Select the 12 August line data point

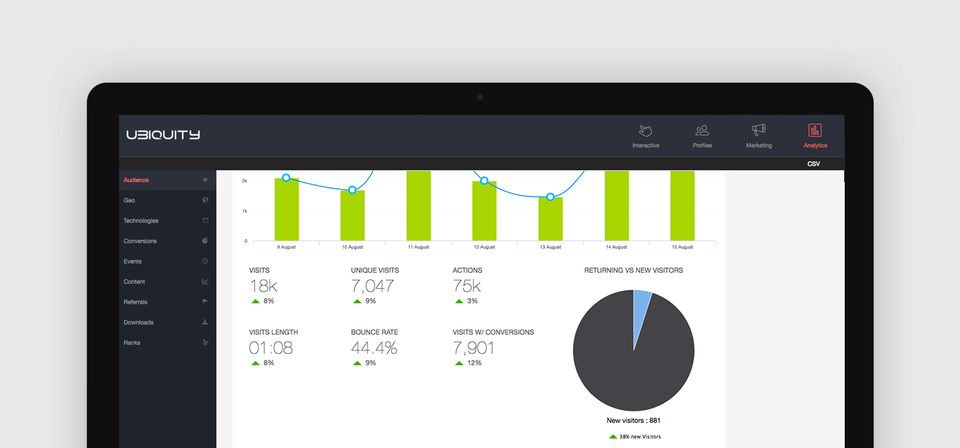pos(484,181)
